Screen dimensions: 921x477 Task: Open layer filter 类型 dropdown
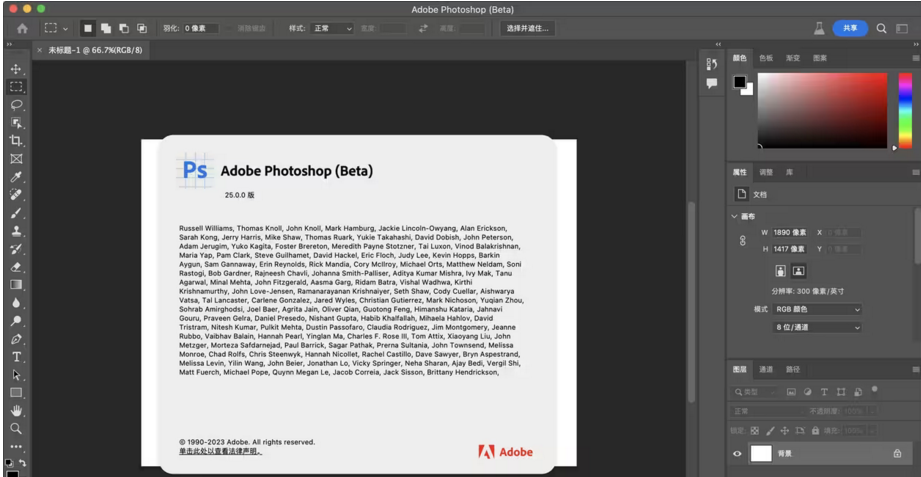pos(755,392)
